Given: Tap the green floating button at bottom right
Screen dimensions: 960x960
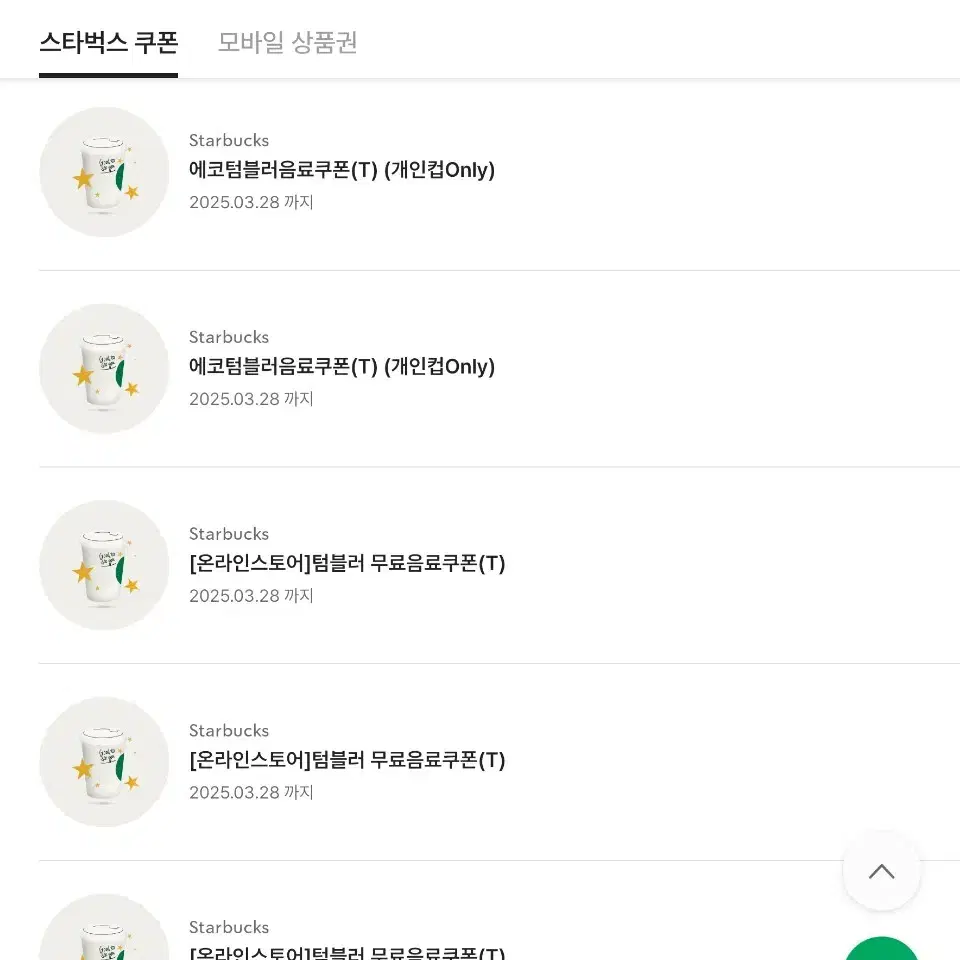Looking at the screenshot, I should coord(882,948).
